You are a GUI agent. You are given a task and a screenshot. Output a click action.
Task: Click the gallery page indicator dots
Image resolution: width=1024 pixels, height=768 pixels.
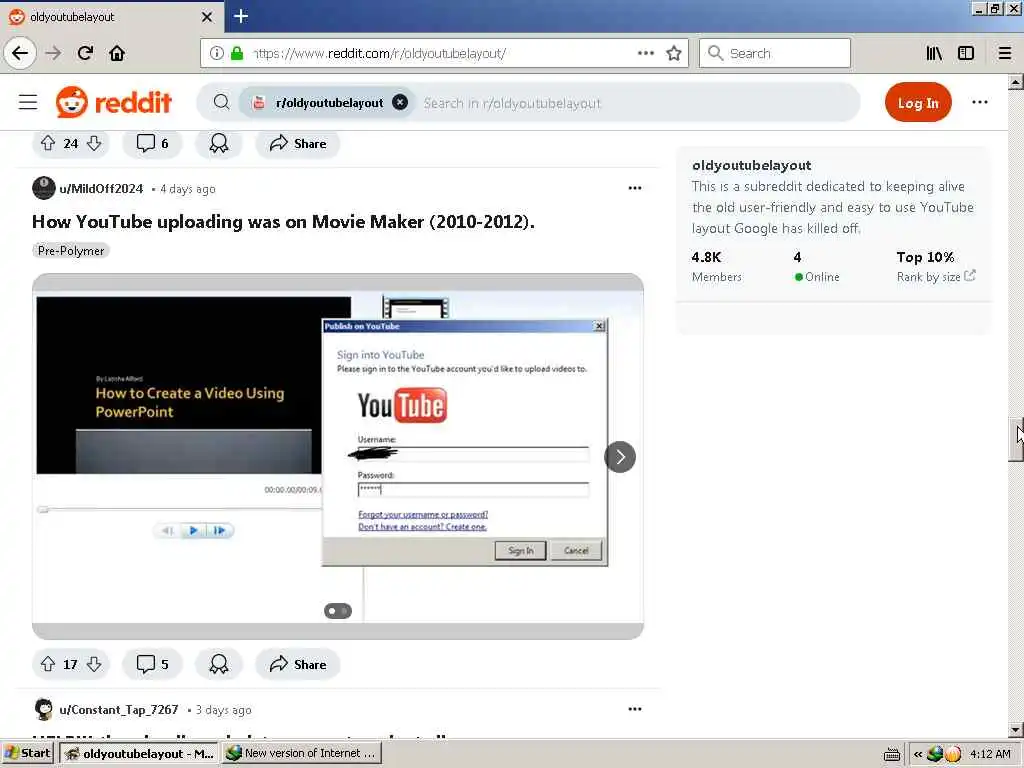tap(338, 611)
